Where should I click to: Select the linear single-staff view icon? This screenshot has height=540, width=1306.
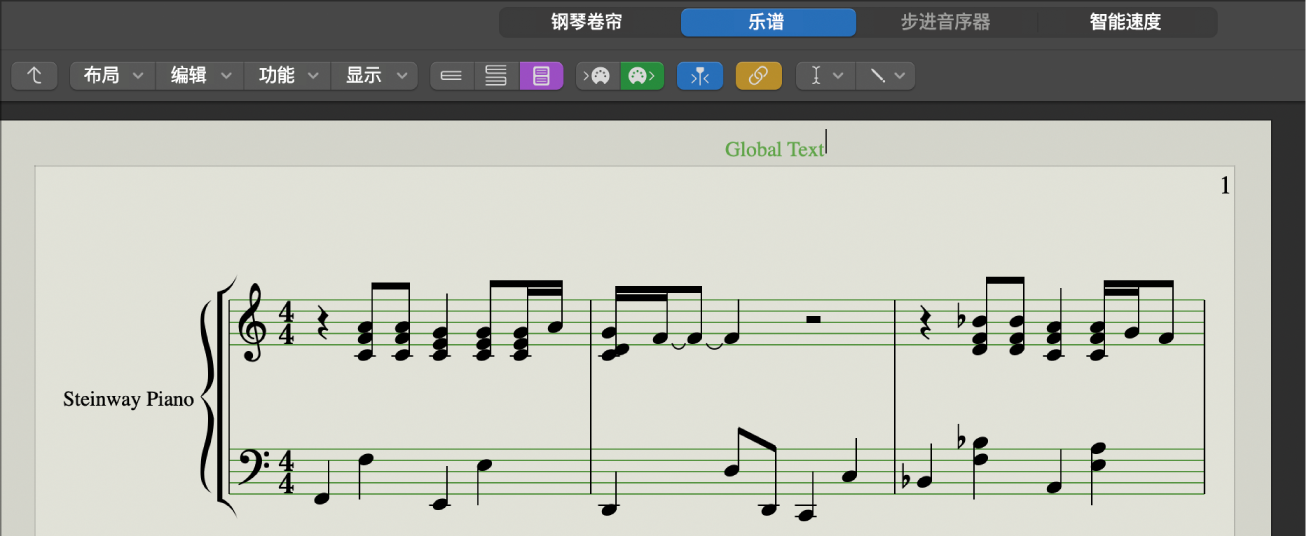(x=452, y=75)
